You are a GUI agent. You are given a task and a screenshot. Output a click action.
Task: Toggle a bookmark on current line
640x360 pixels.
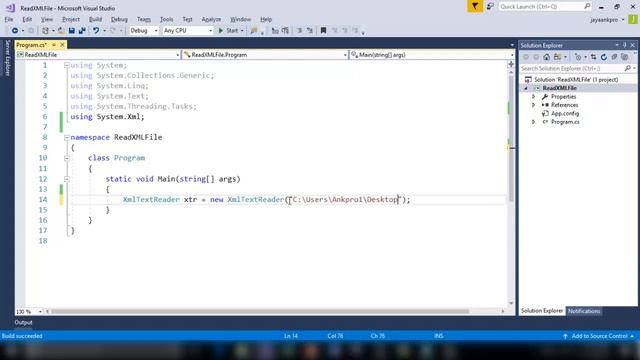(323, 31)
